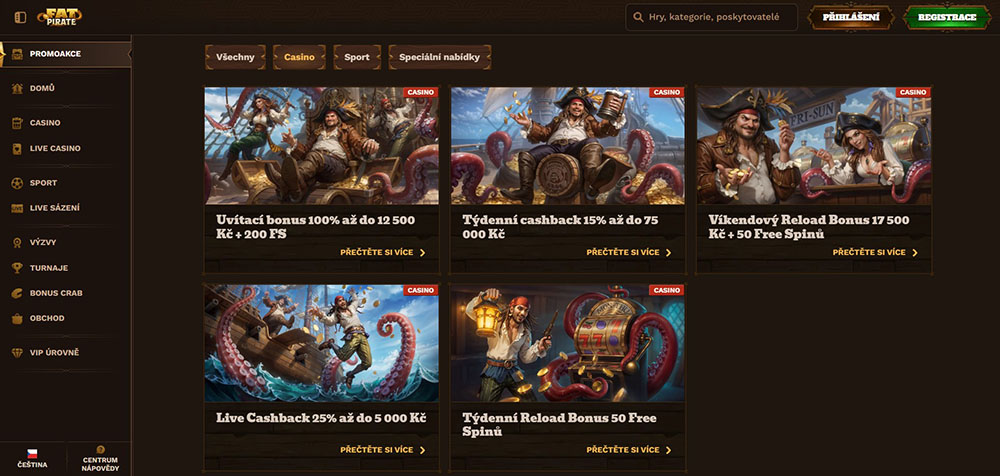This screenshot has width=1000, height=476.
Task: Switch to Speciální nabídky tab
Action: 439,57
